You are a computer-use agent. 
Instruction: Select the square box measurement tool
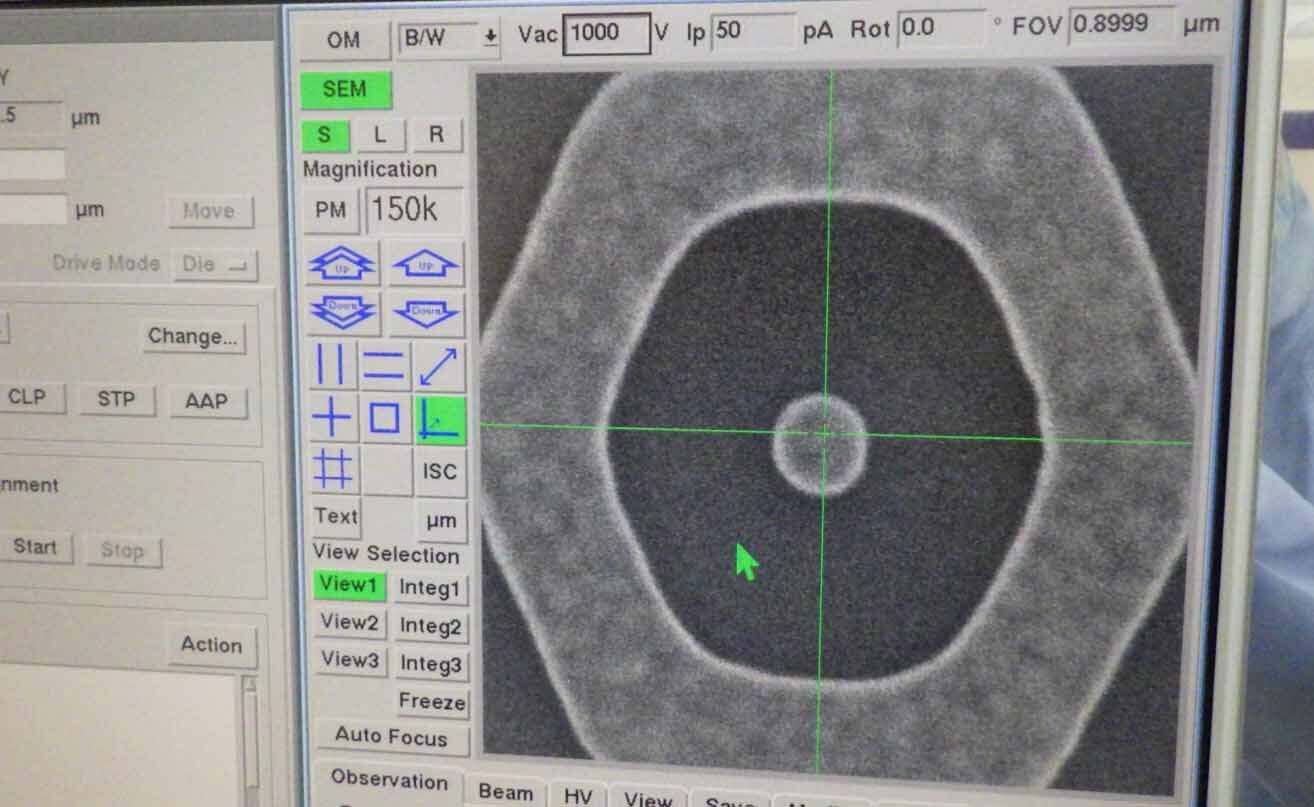(x=385, y=418)
